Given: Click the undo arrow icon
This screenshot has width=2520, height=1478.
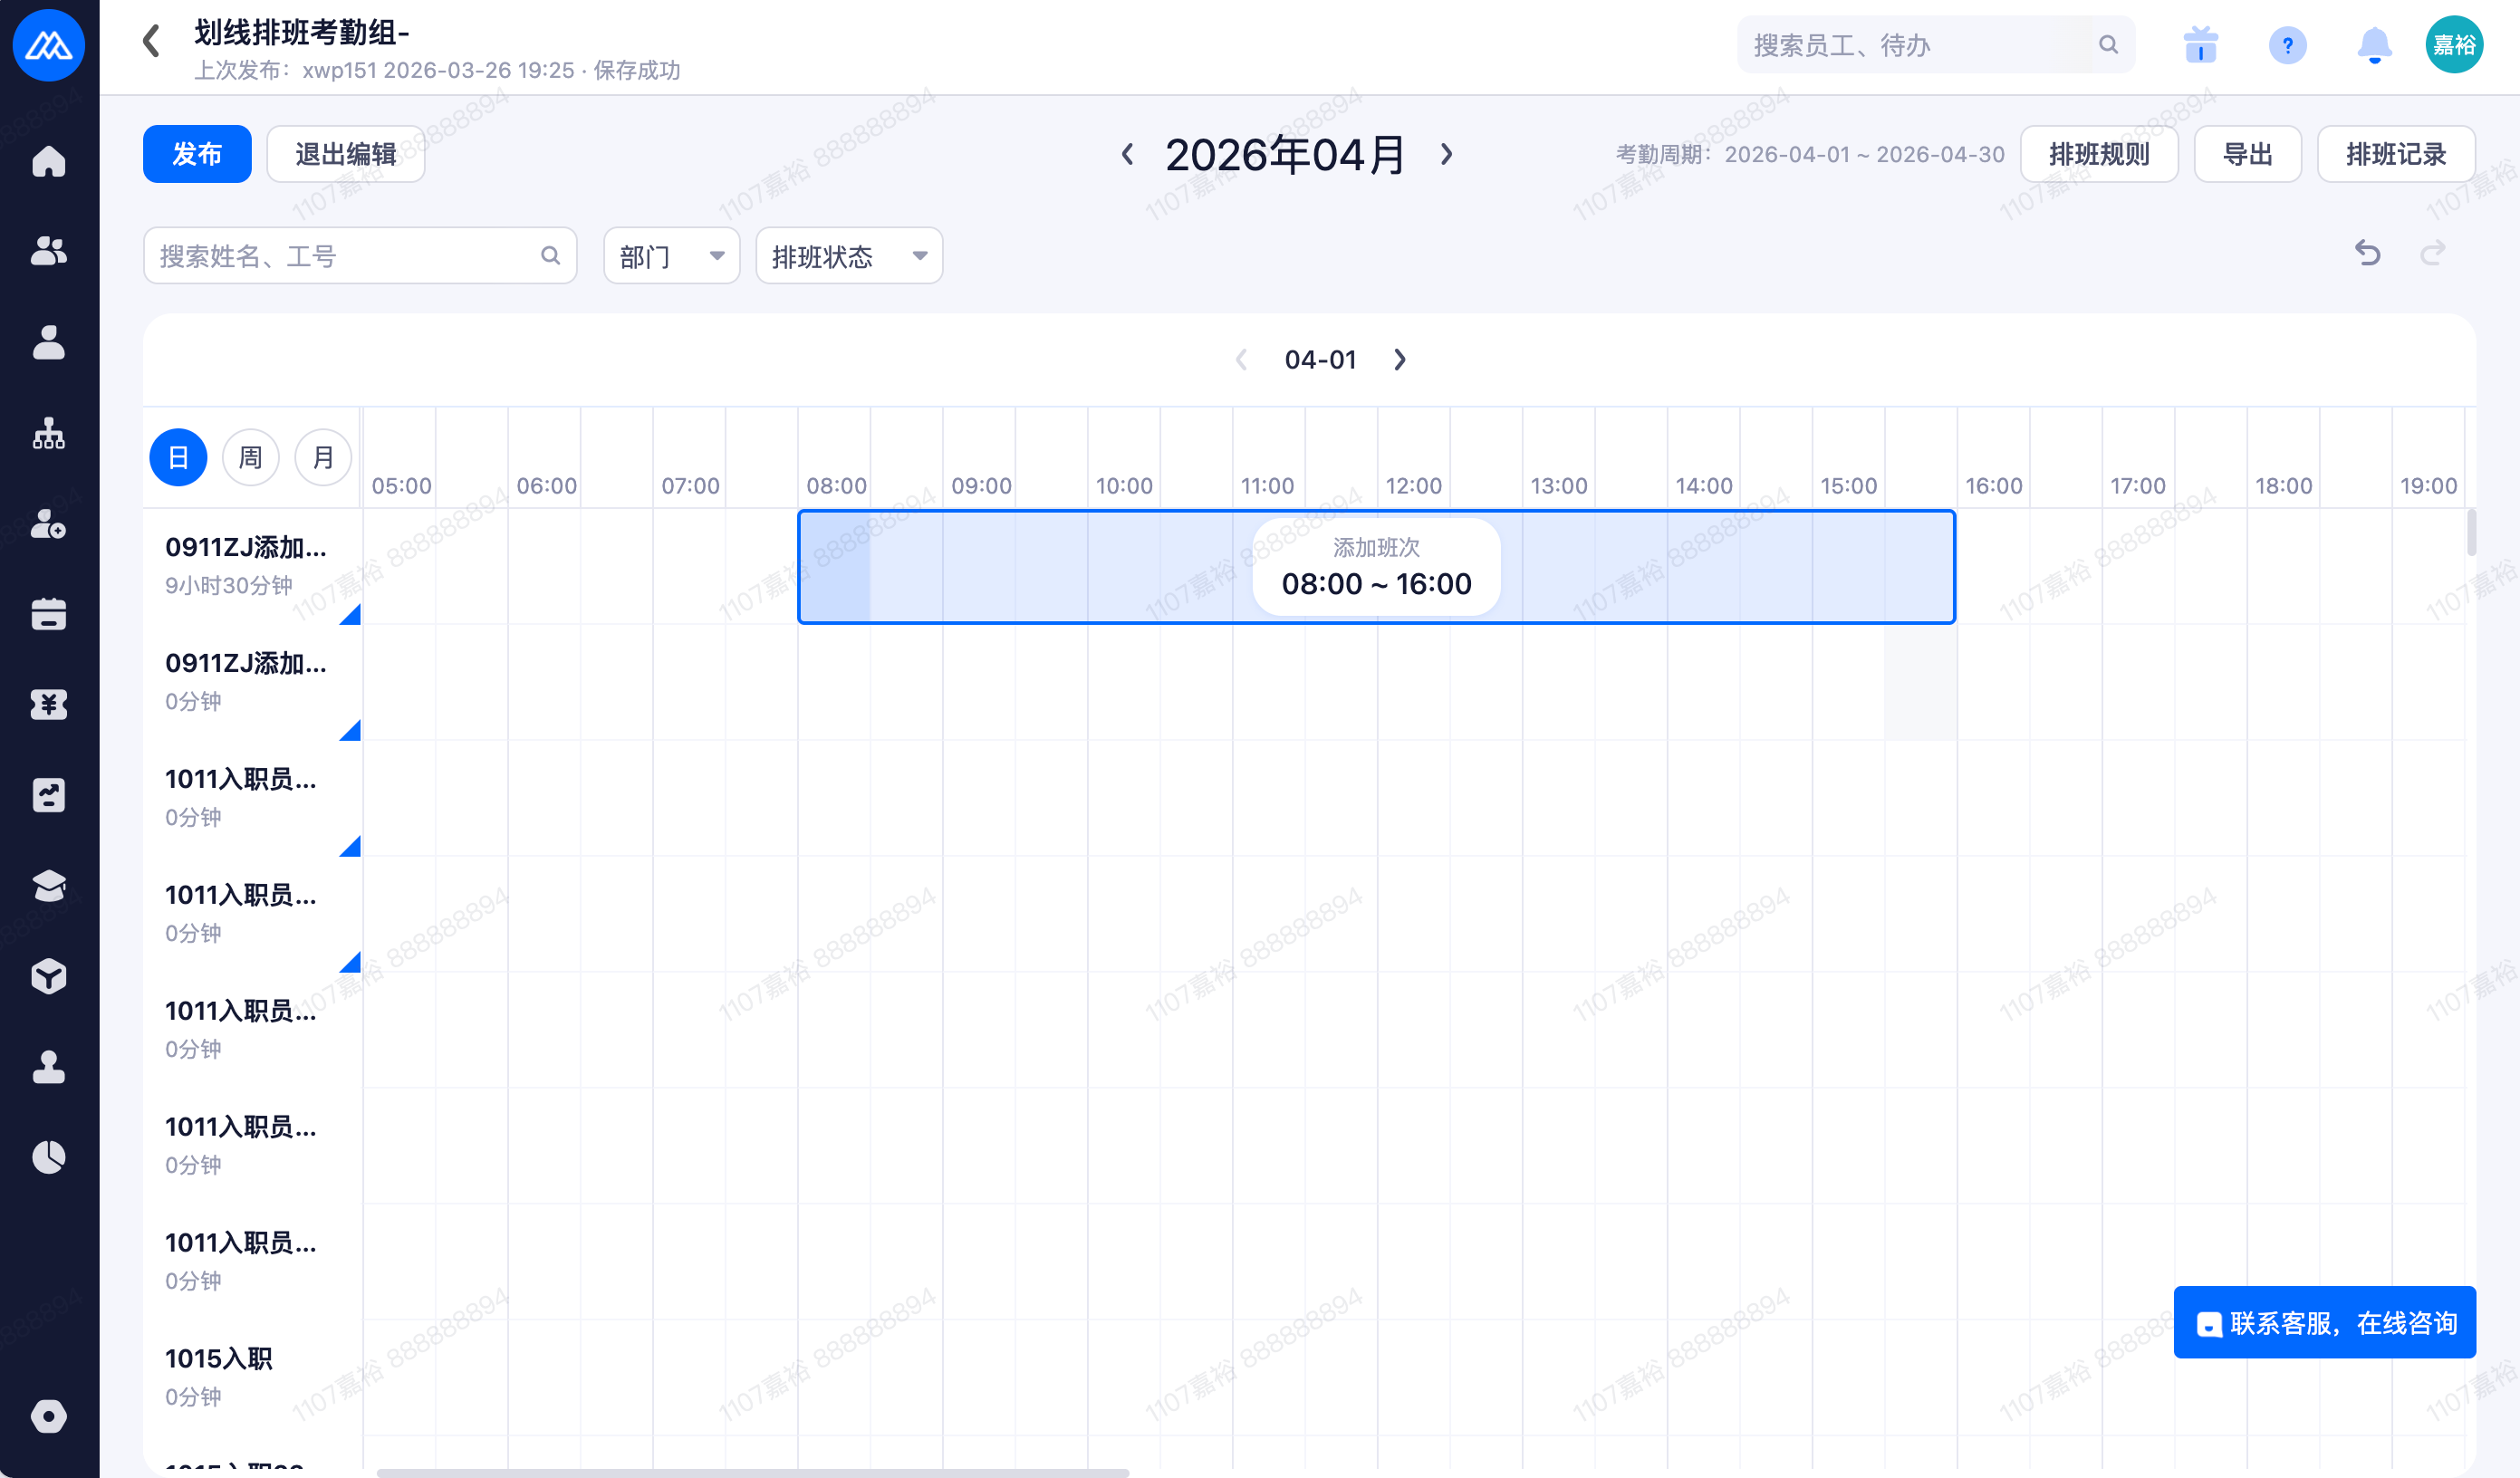Looking at the screenshot, I should 2367,253.
